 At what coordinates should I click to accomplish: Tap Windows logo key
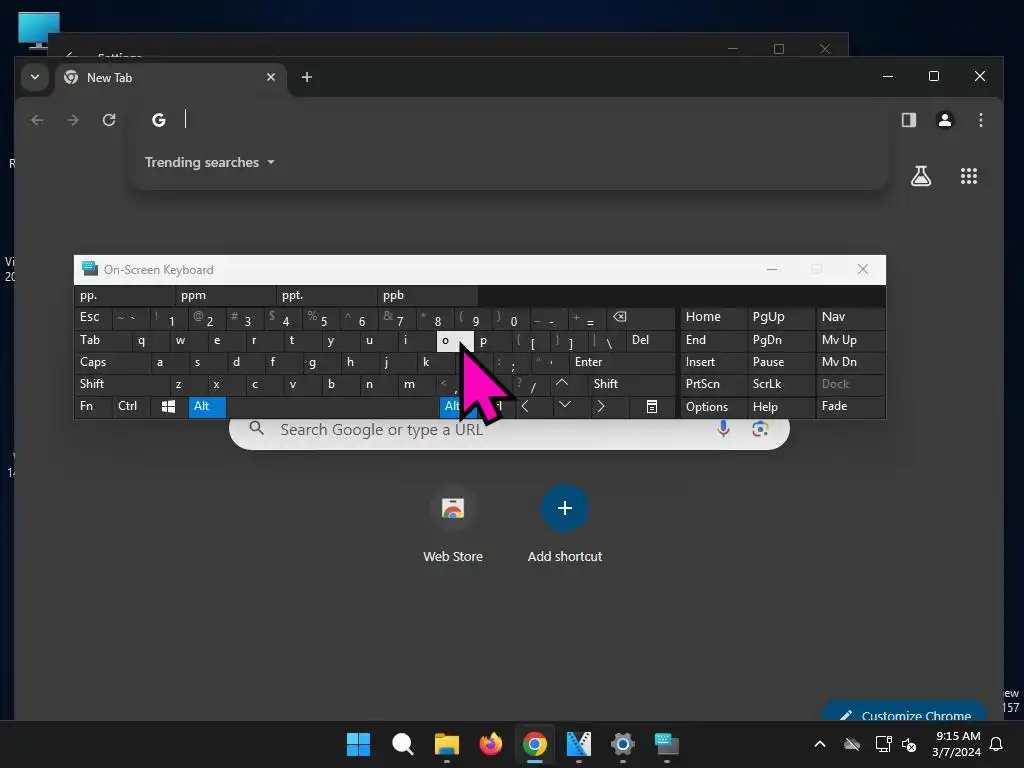pos(168,406)
